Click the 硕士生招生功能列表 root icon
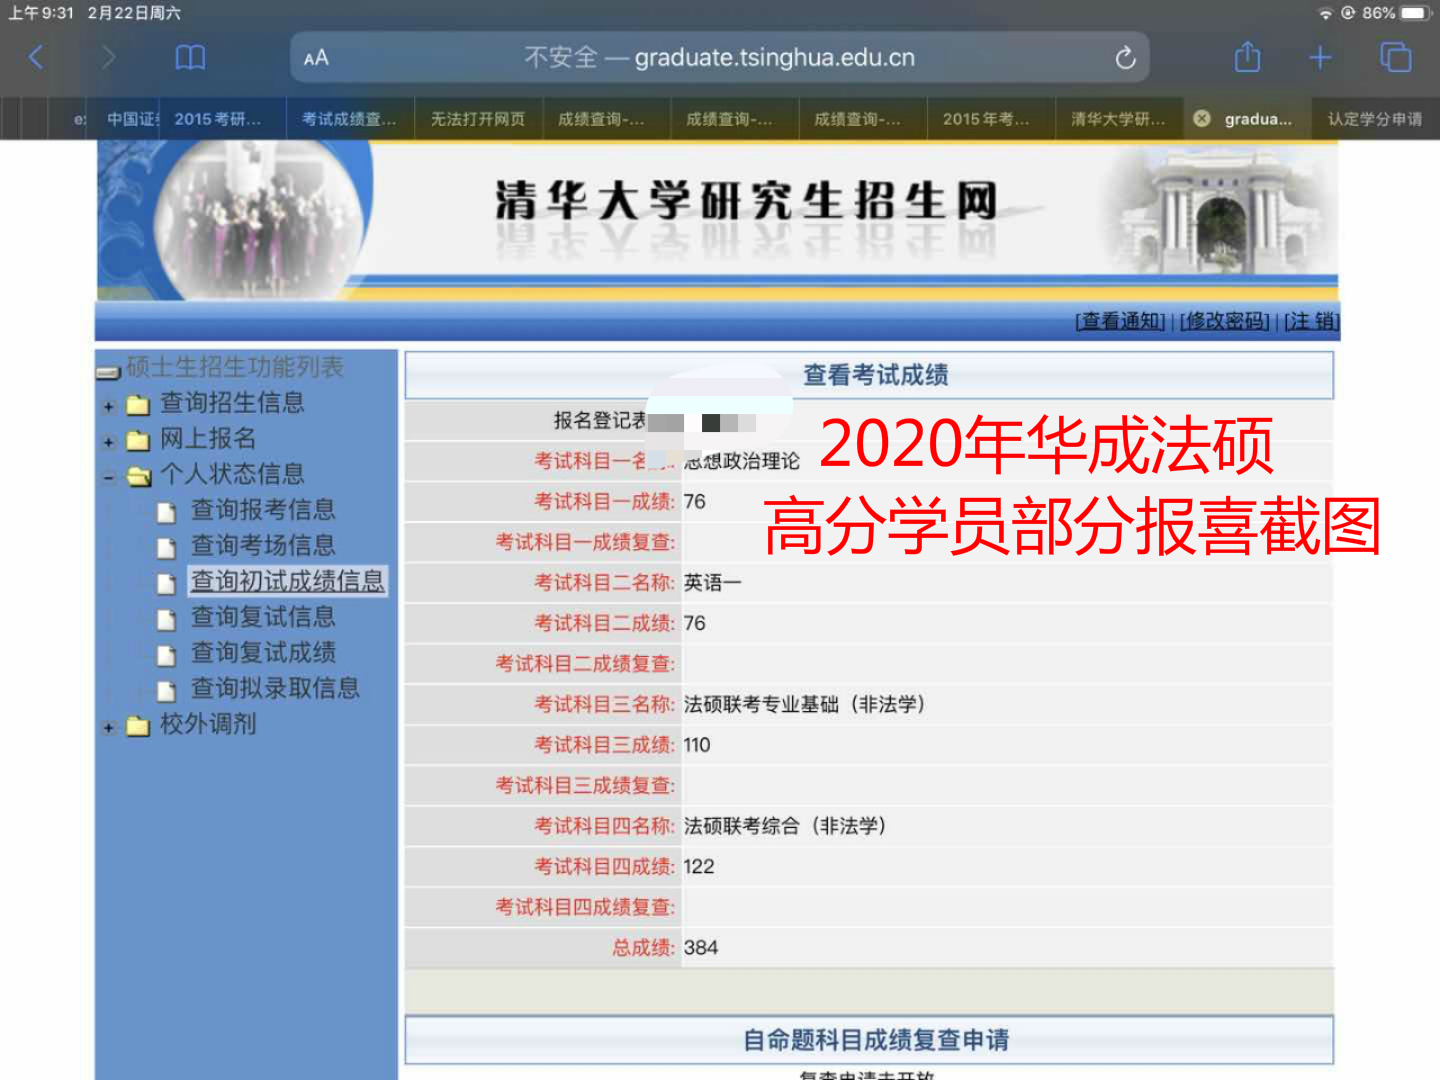1440x1080 pixels. [x=108, y=372]
